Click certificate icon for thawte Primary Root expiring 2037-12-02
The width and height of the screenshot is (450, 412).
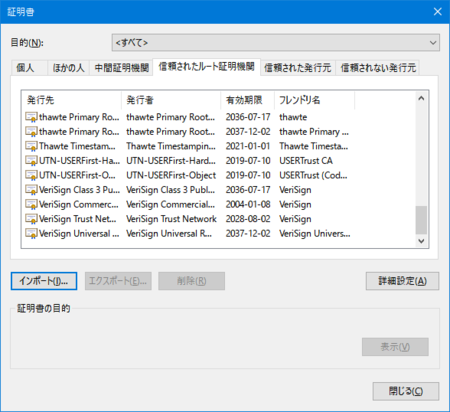(31, 132)
